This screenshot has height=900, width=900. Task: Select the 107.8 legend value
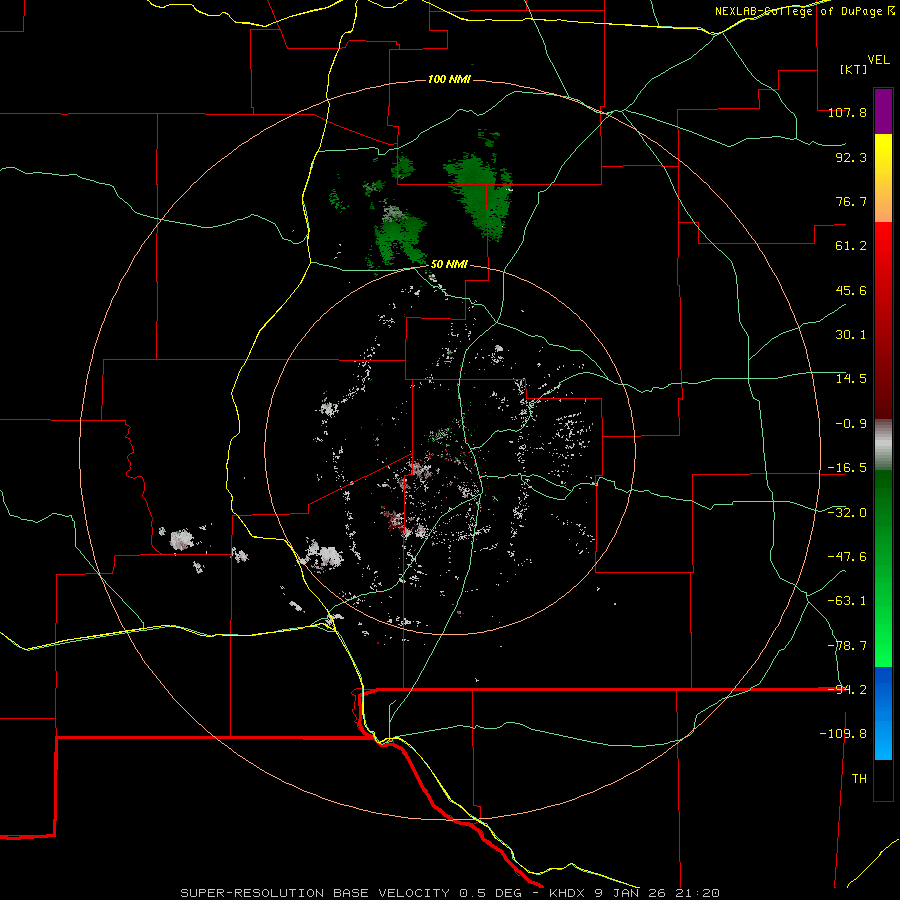pos(847,112)
